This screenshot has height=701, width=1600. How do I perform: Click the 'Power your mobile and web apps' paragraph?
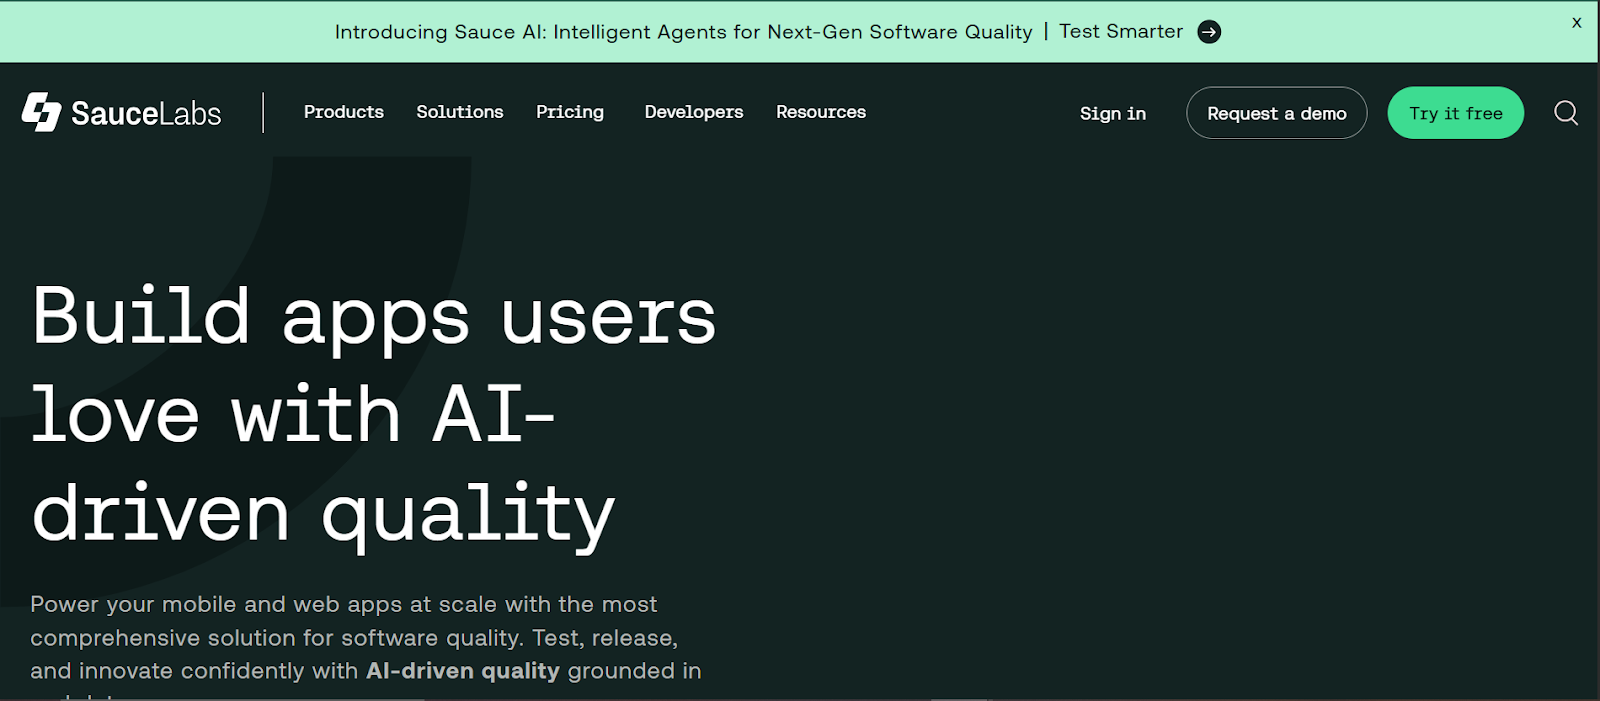coord(344,605)
